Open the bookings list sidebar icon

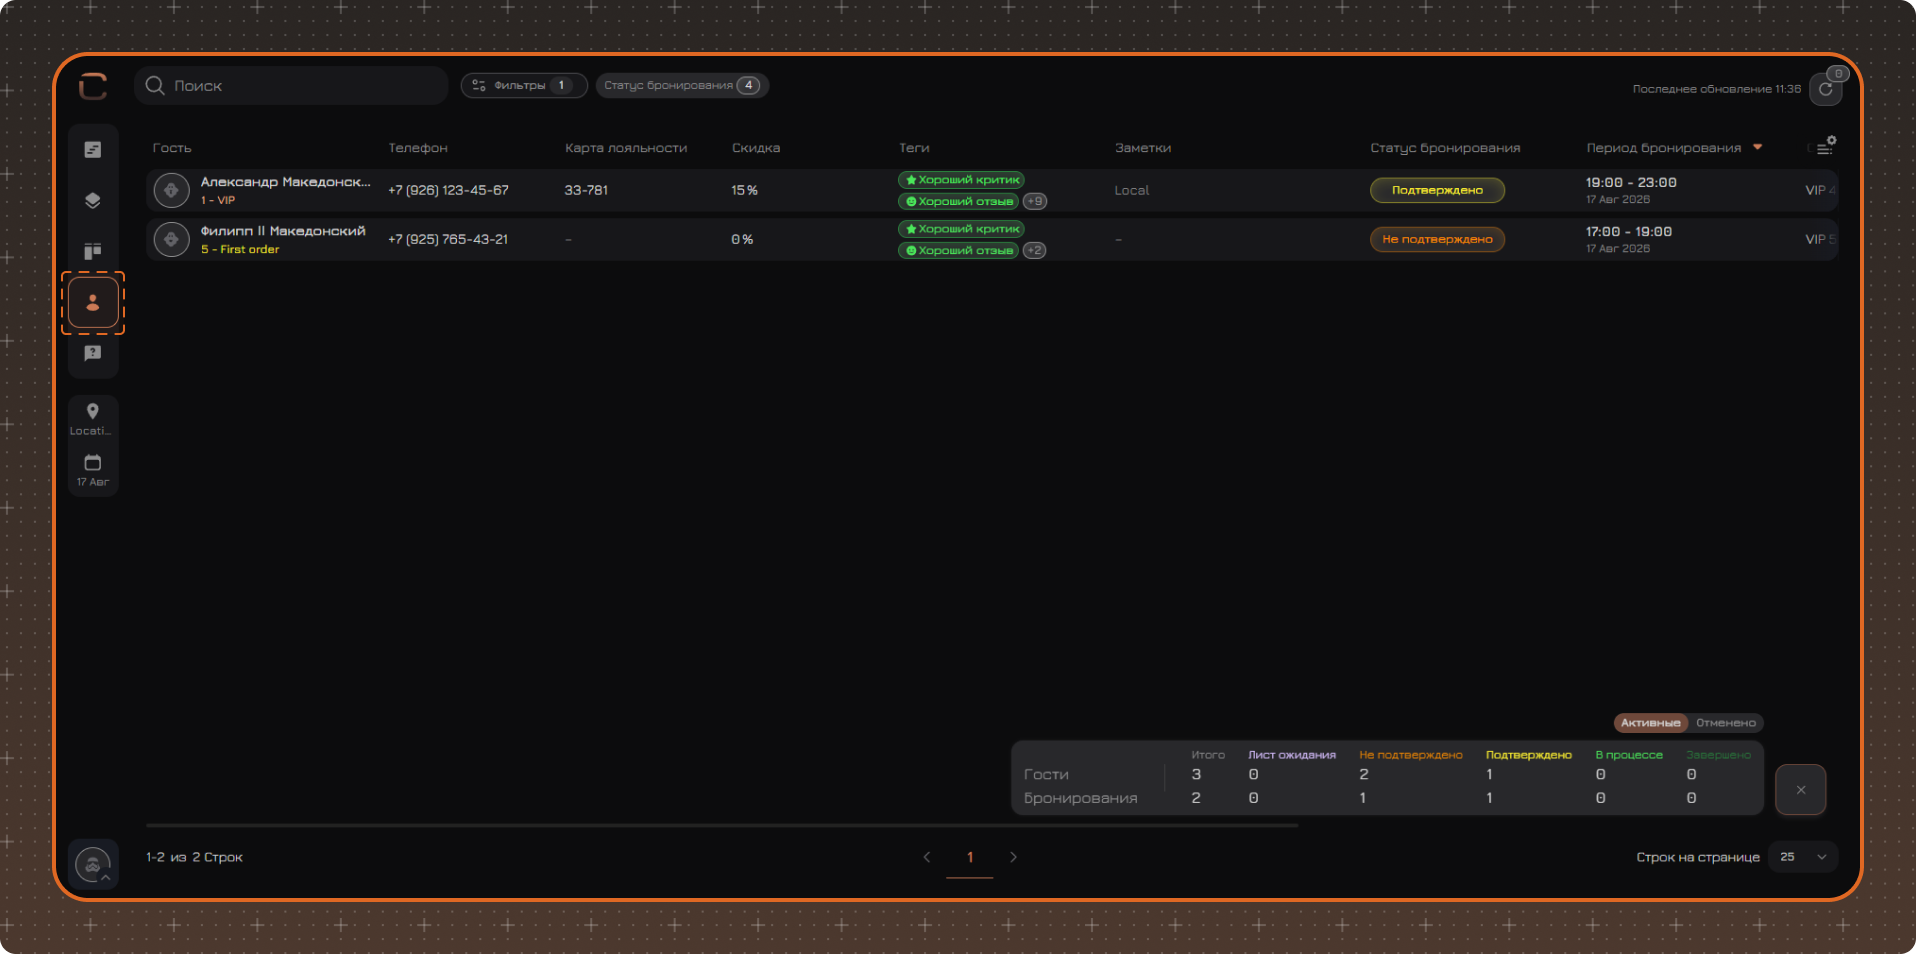pyautogui.click(x=93, y=150)
